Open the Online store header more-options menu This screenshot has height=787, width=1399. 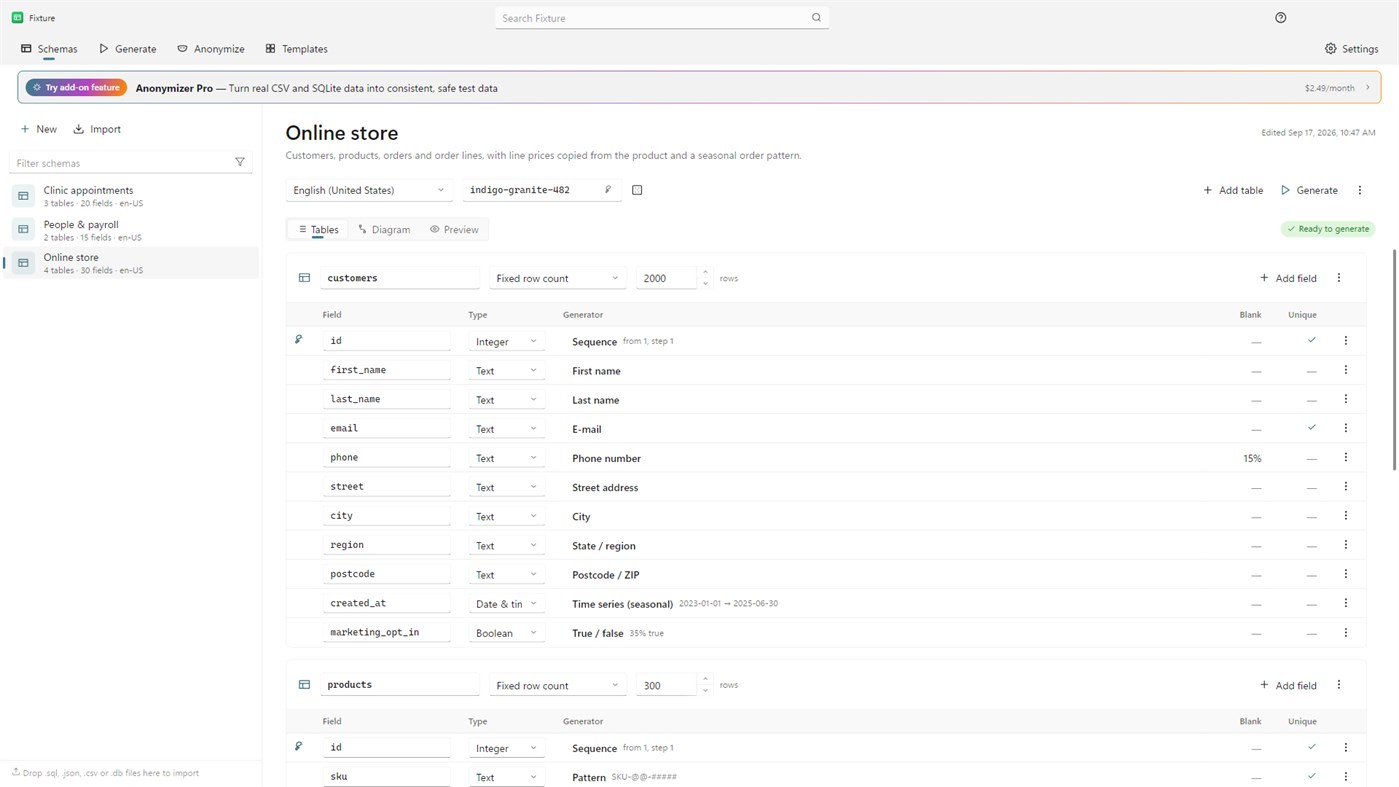(1360, 190)
